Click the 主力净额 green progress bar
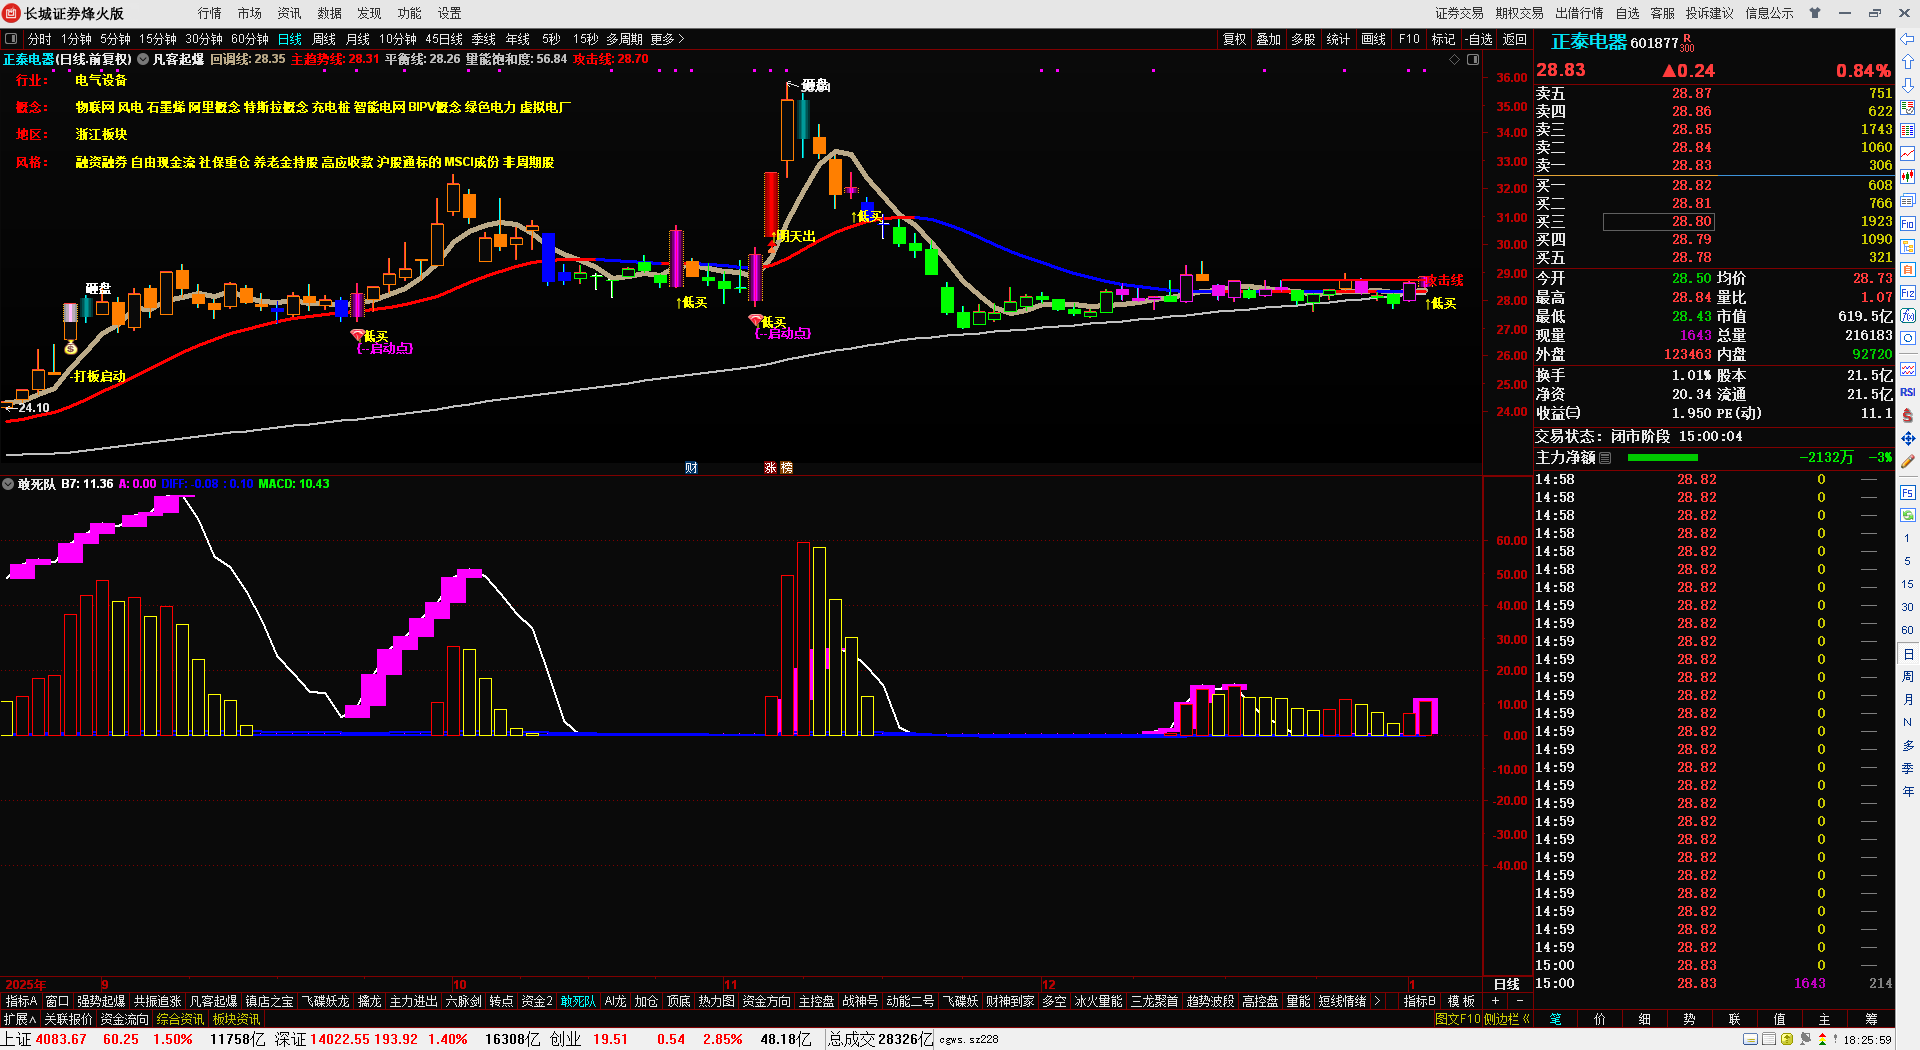 1662,457
